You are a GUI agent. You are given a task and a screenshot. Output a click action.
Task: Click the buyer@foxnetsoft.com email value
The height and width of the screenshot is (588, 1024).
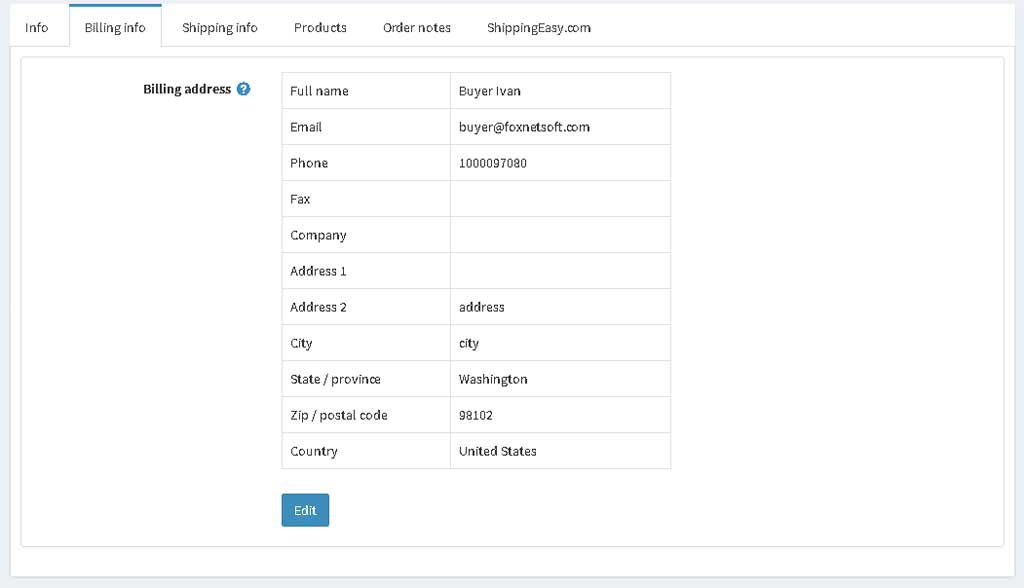pos(524,127)
